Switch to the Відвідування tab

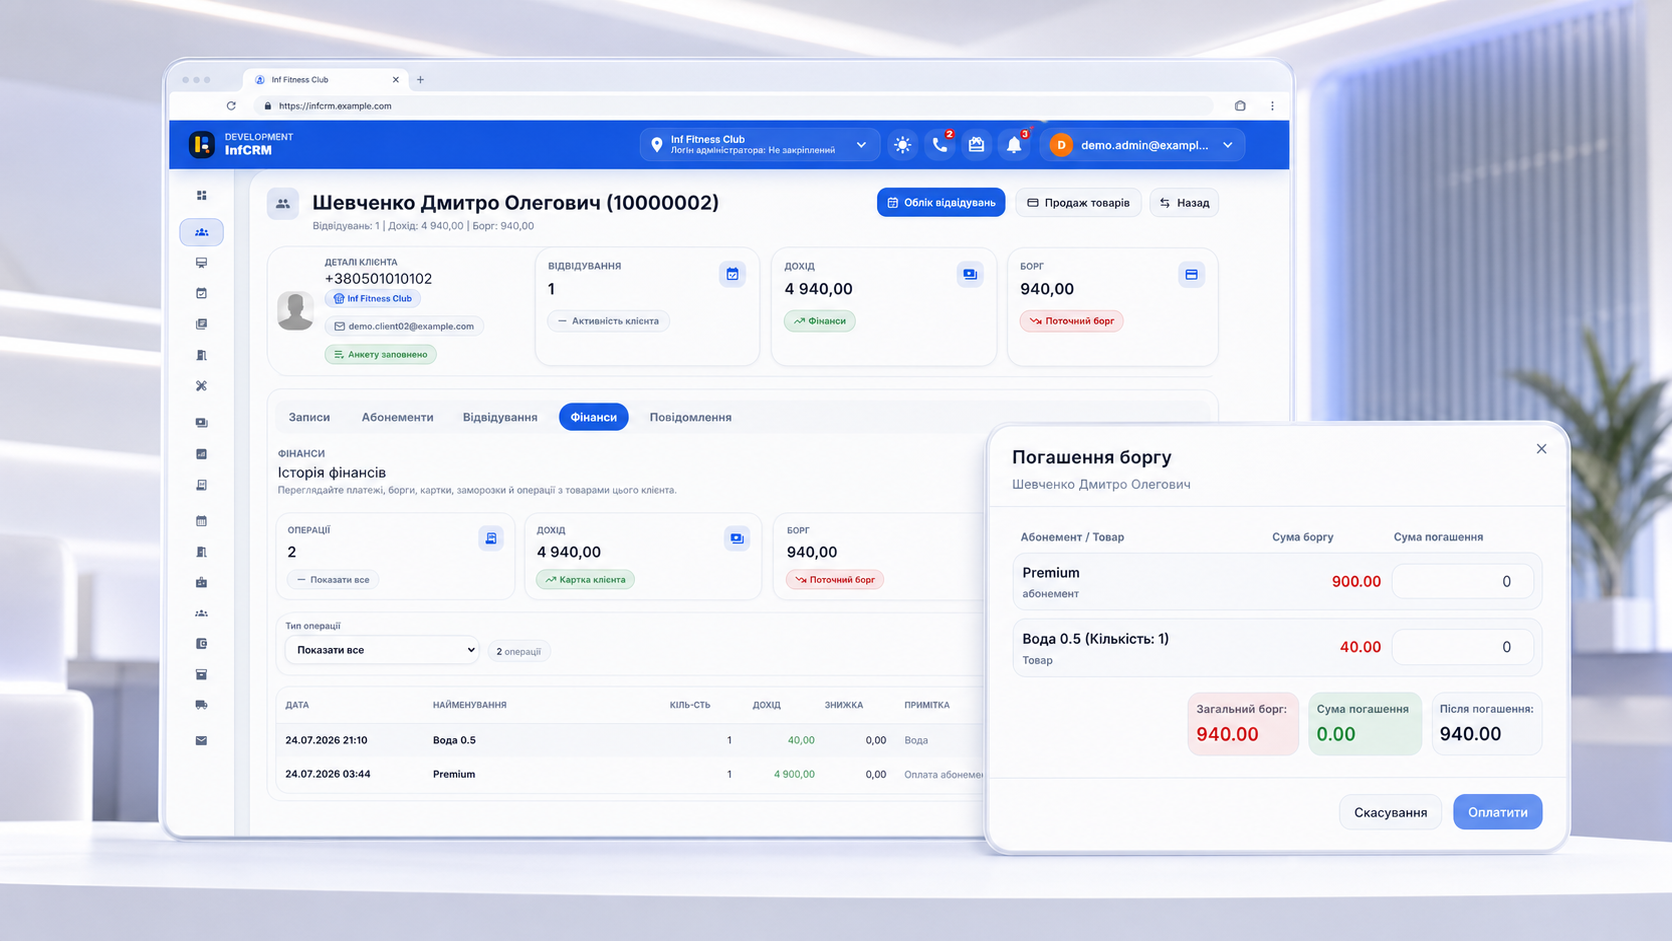[500, 417]
